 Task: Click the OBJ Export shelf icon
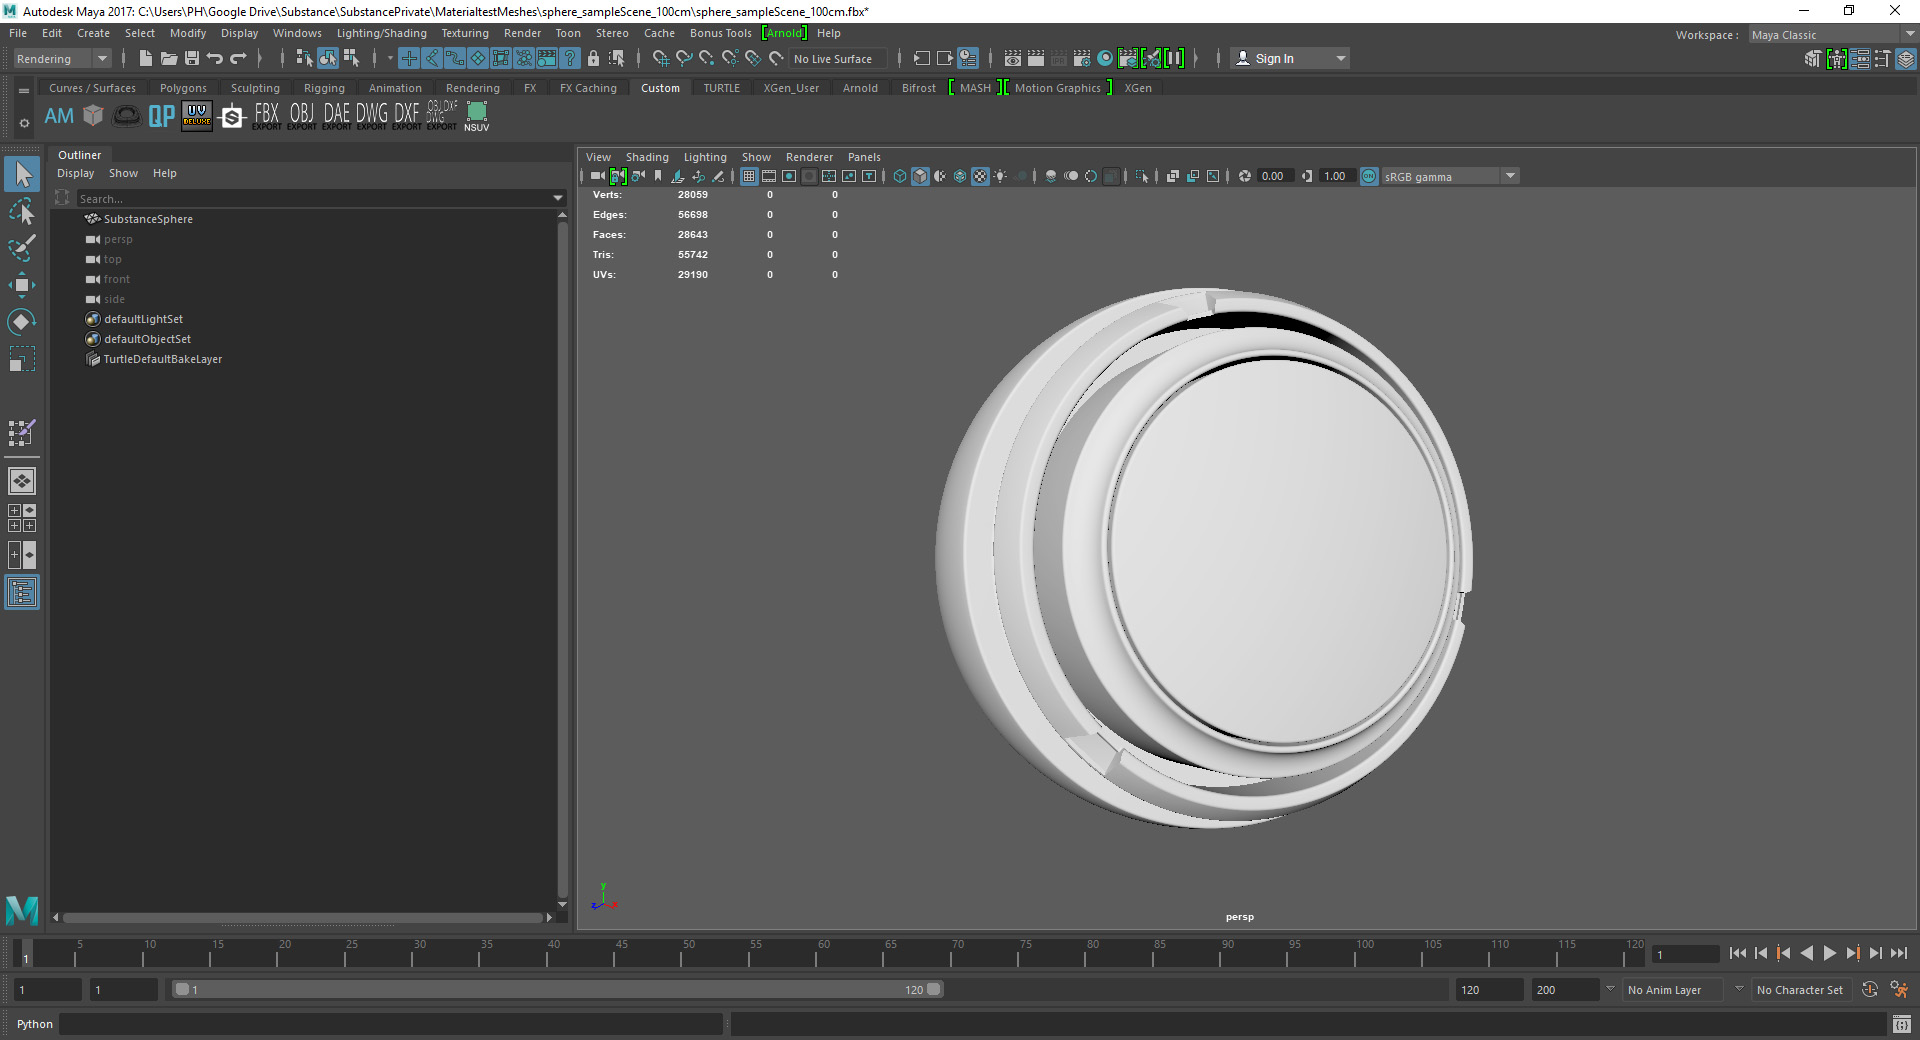301,116
